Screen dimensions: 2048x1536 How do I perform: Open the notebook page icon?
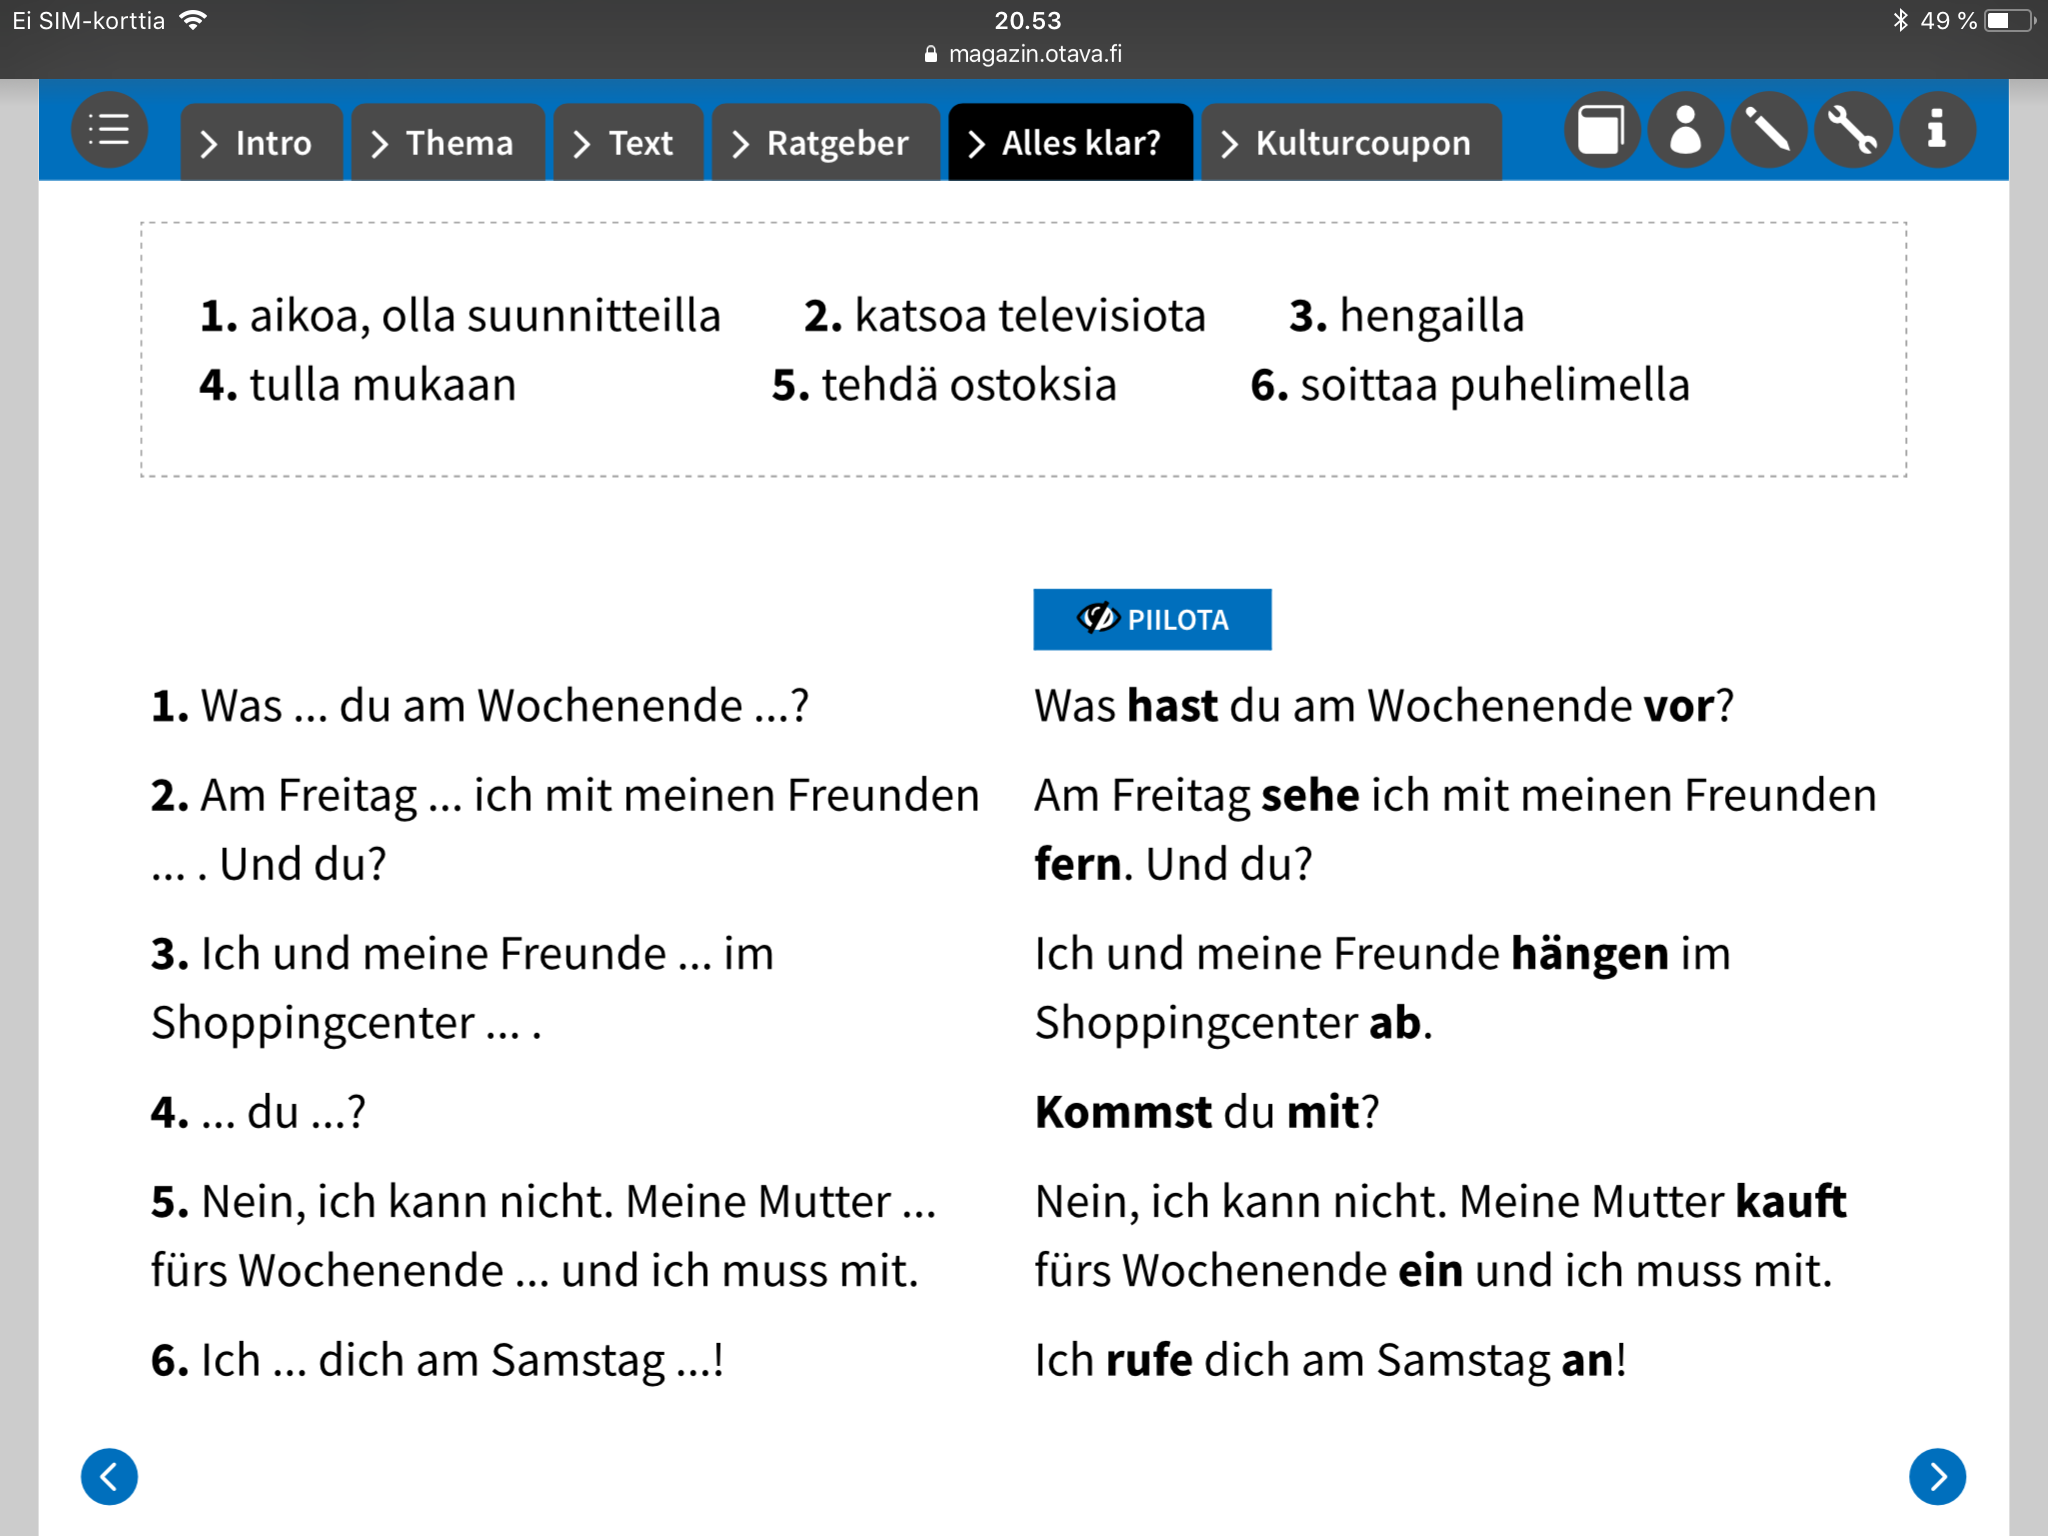(1601, 130)
